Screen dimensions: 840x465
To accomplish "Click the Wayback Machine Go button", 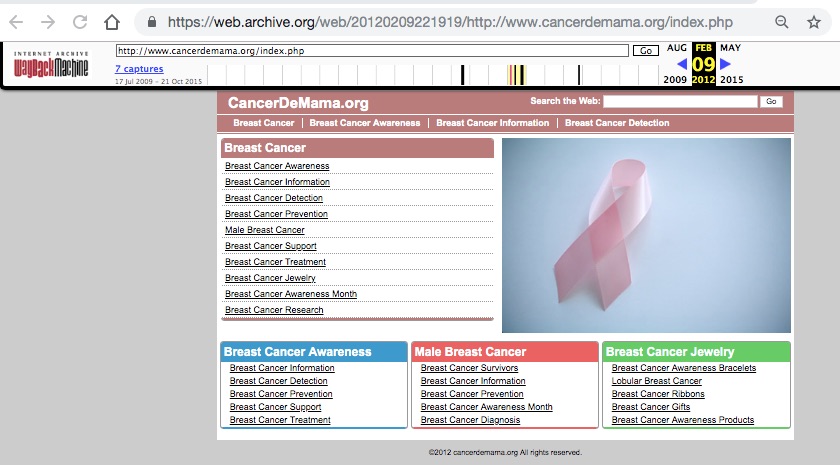I will [645, 50].
